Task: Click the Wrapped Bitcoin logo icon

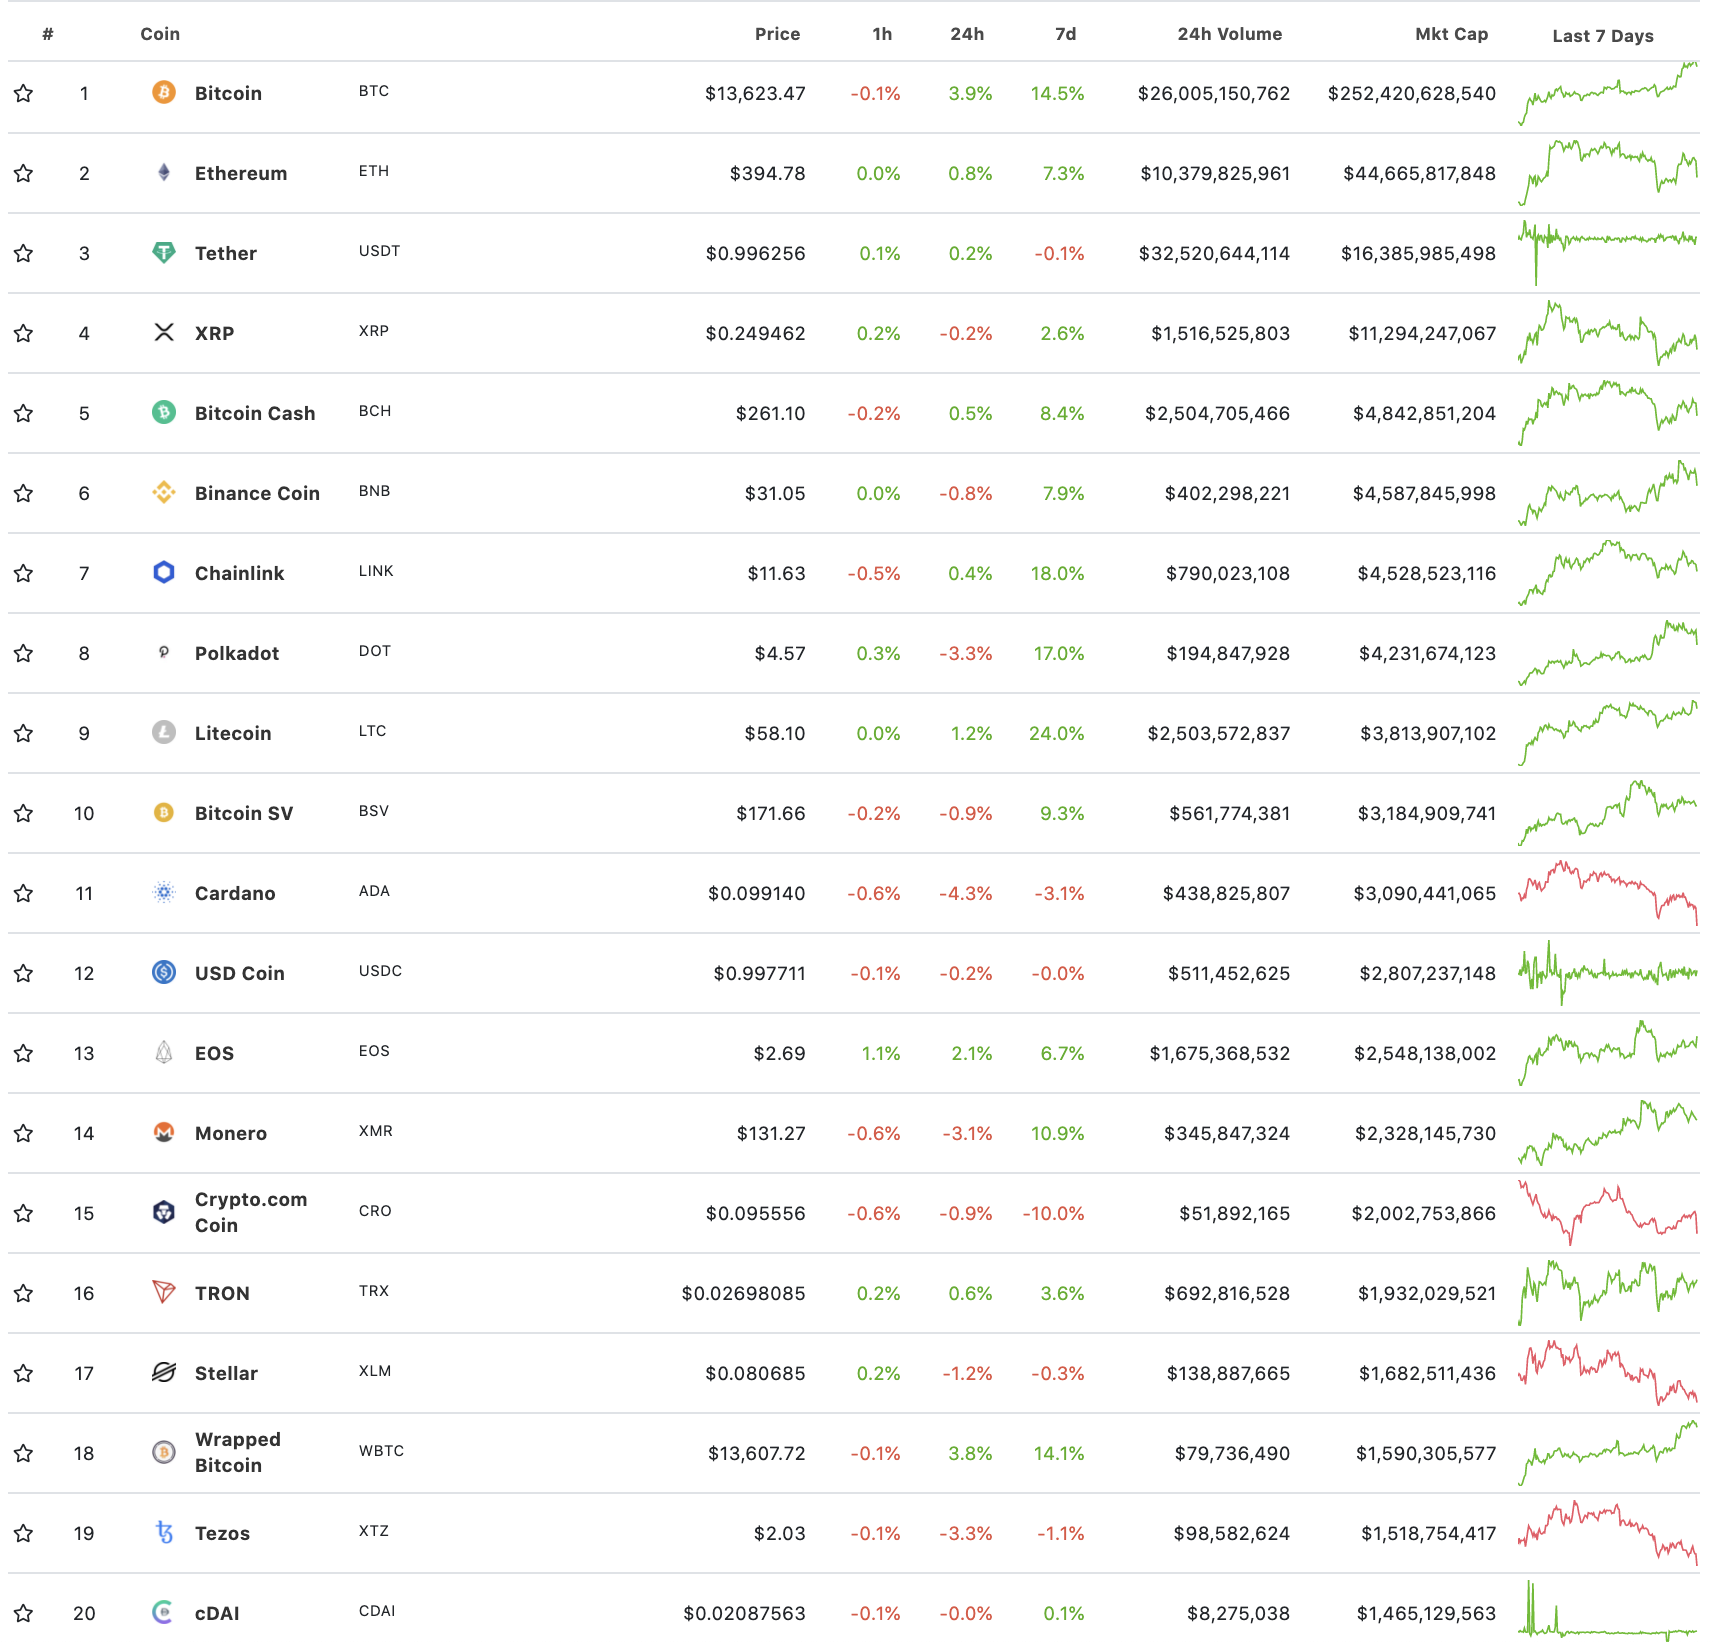Action: click(x=164, y=1452)
